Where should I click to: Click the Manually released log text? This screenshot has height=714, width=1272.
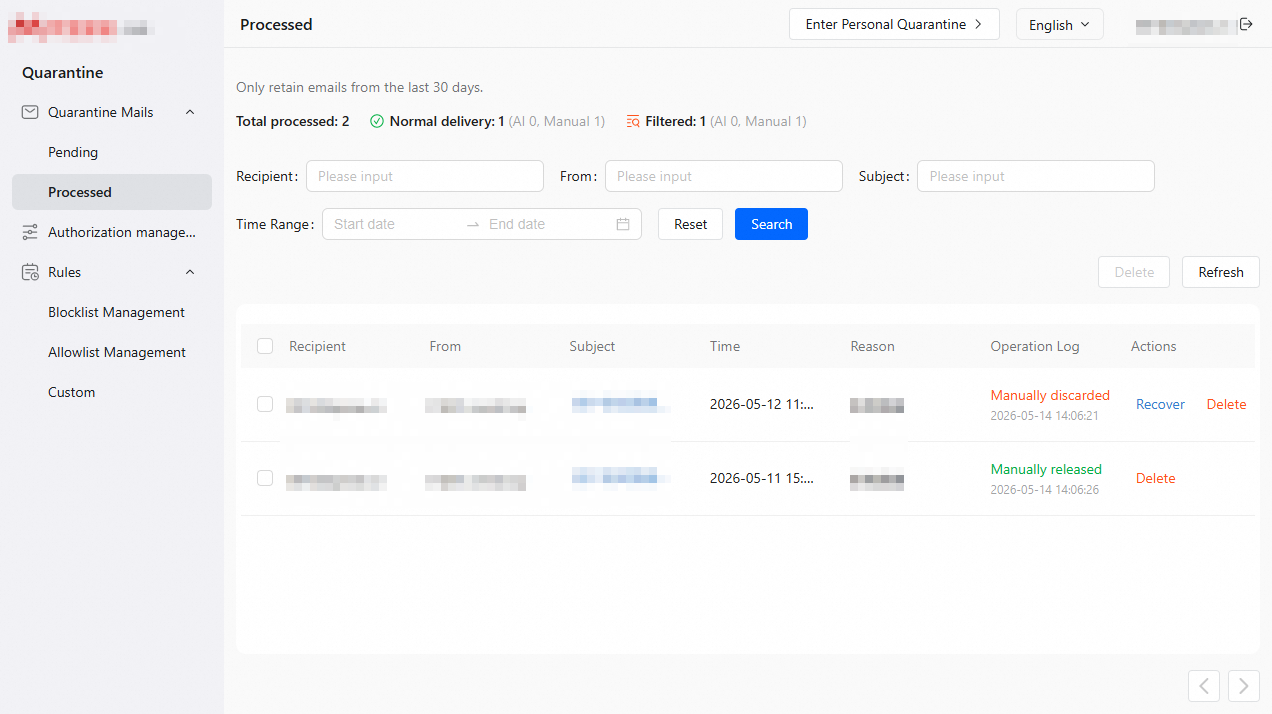click(1046, 469)
